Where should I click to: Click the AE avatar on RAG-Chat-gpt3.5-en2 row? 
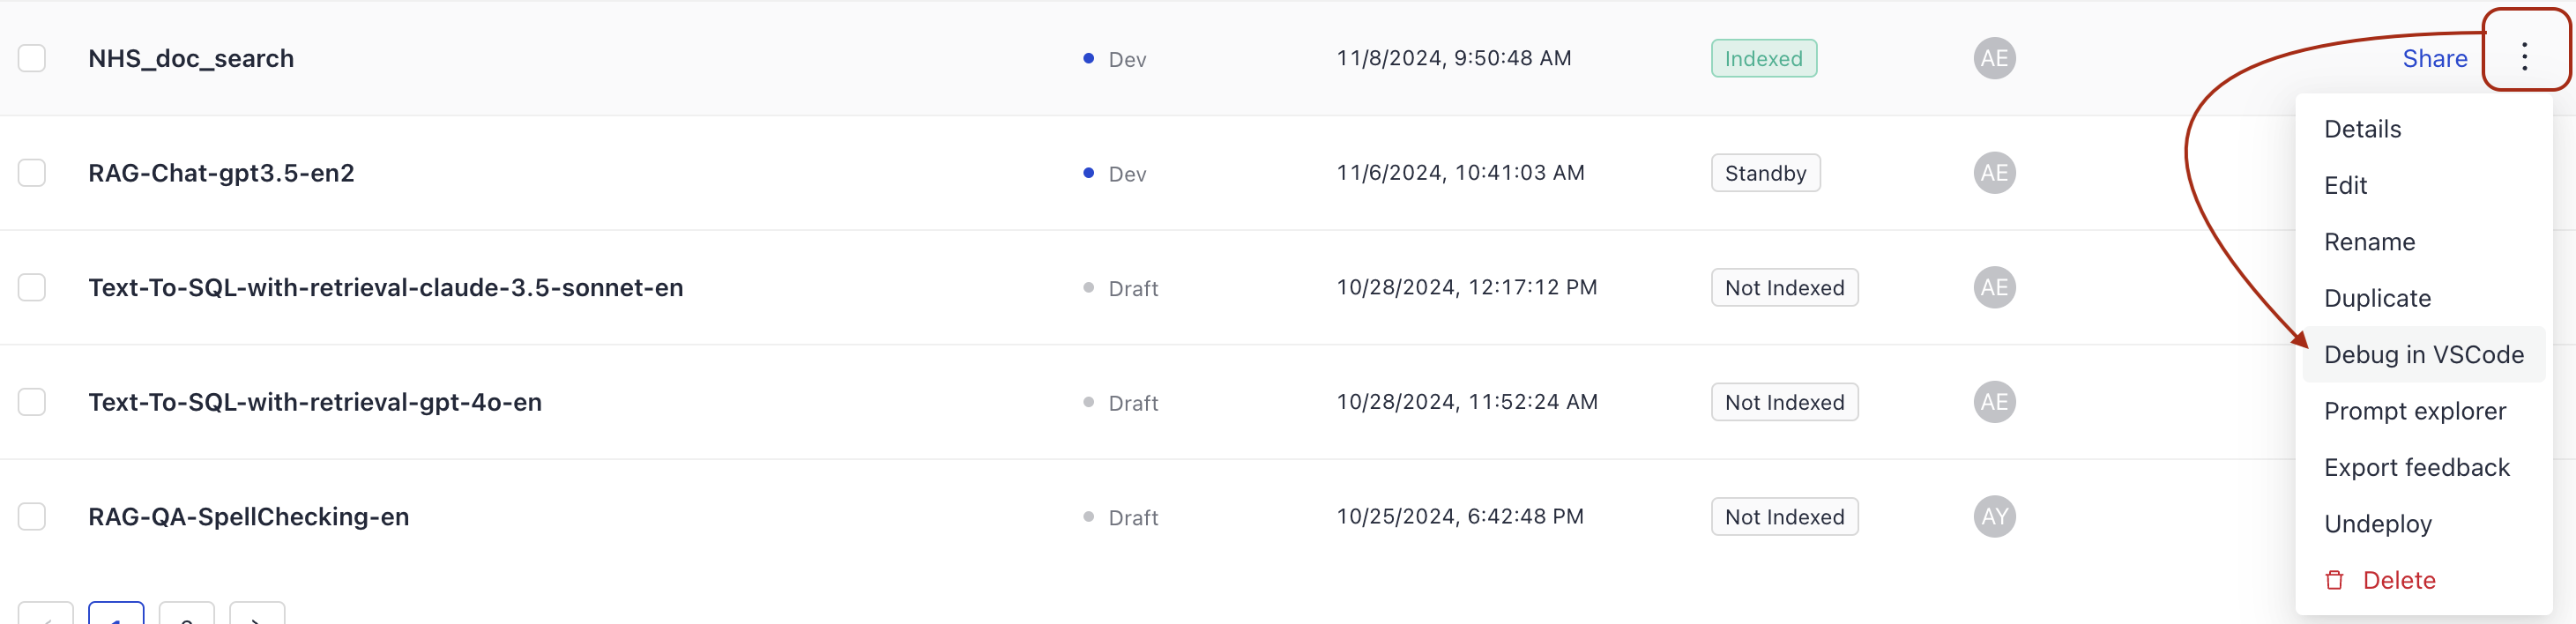pos(1994,173)
